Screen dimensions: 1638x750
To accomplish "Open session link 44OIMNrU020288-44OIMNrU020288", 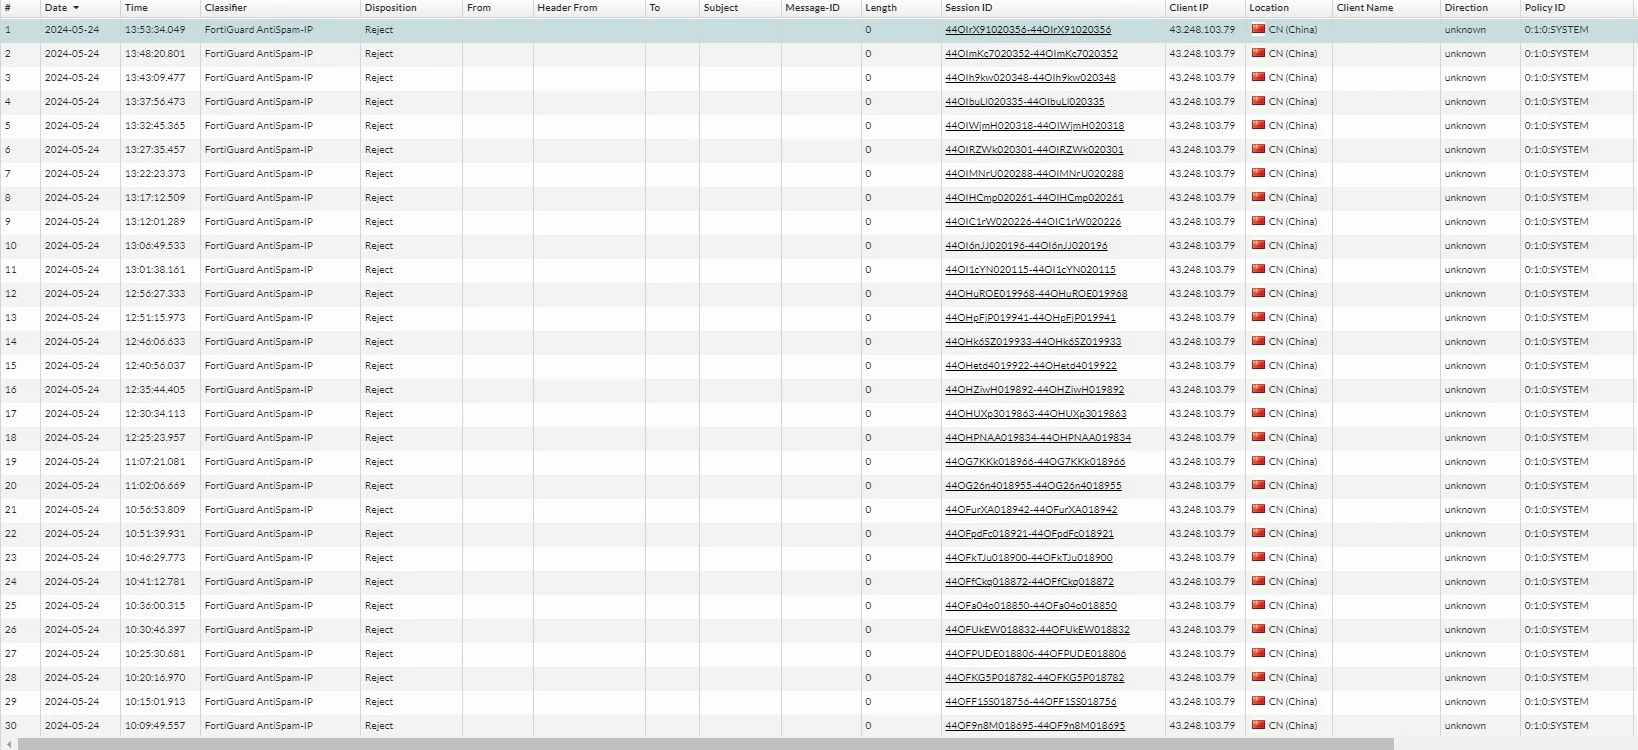I will click(x=1034, y=174).
